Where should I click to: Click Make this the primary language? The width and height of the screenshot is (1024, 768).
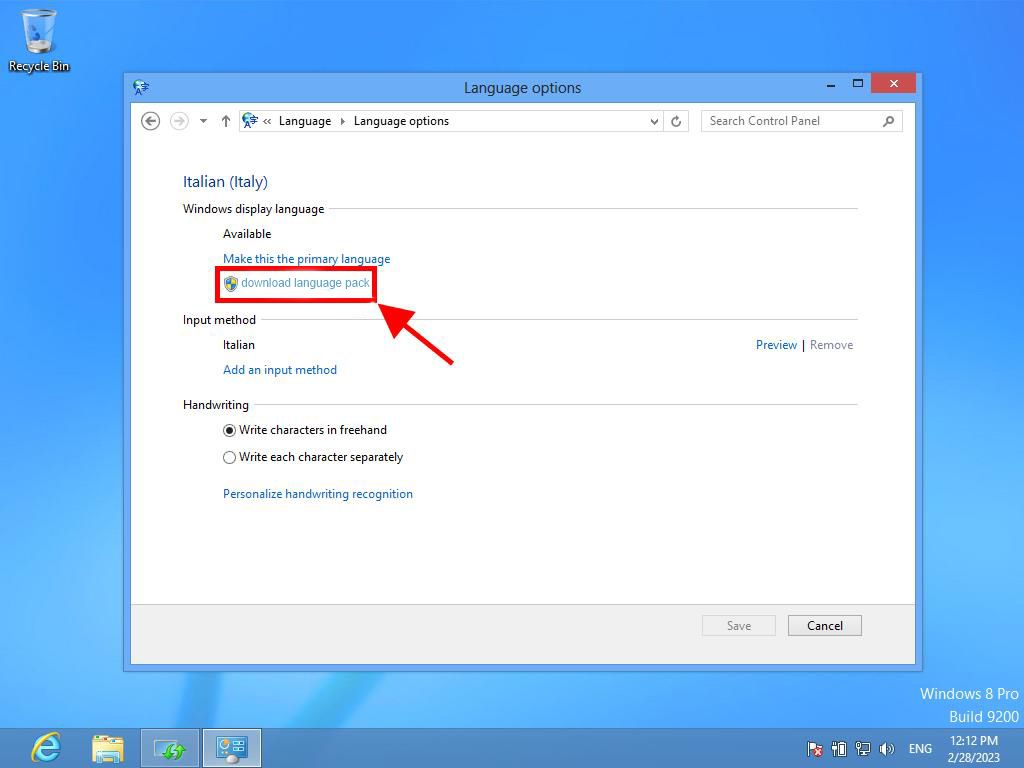pyautogui.click(x=306, y=259)
